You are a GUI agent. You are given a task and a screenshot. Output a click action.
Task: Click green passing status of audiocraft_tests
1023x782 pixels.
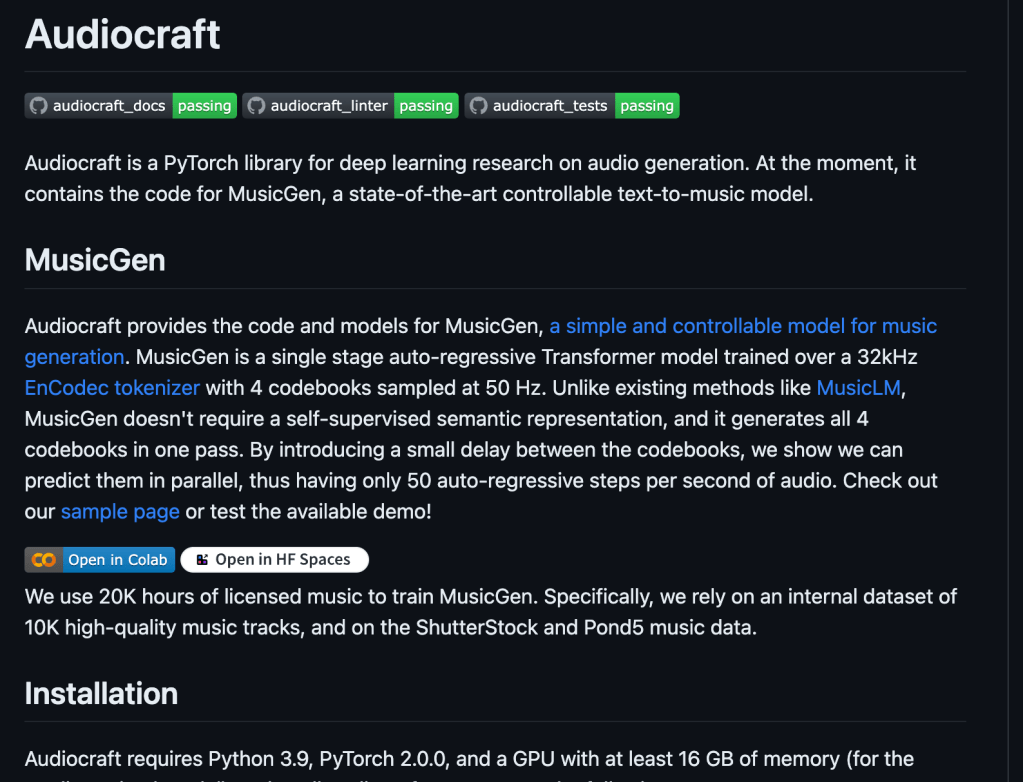coord(647,106)
